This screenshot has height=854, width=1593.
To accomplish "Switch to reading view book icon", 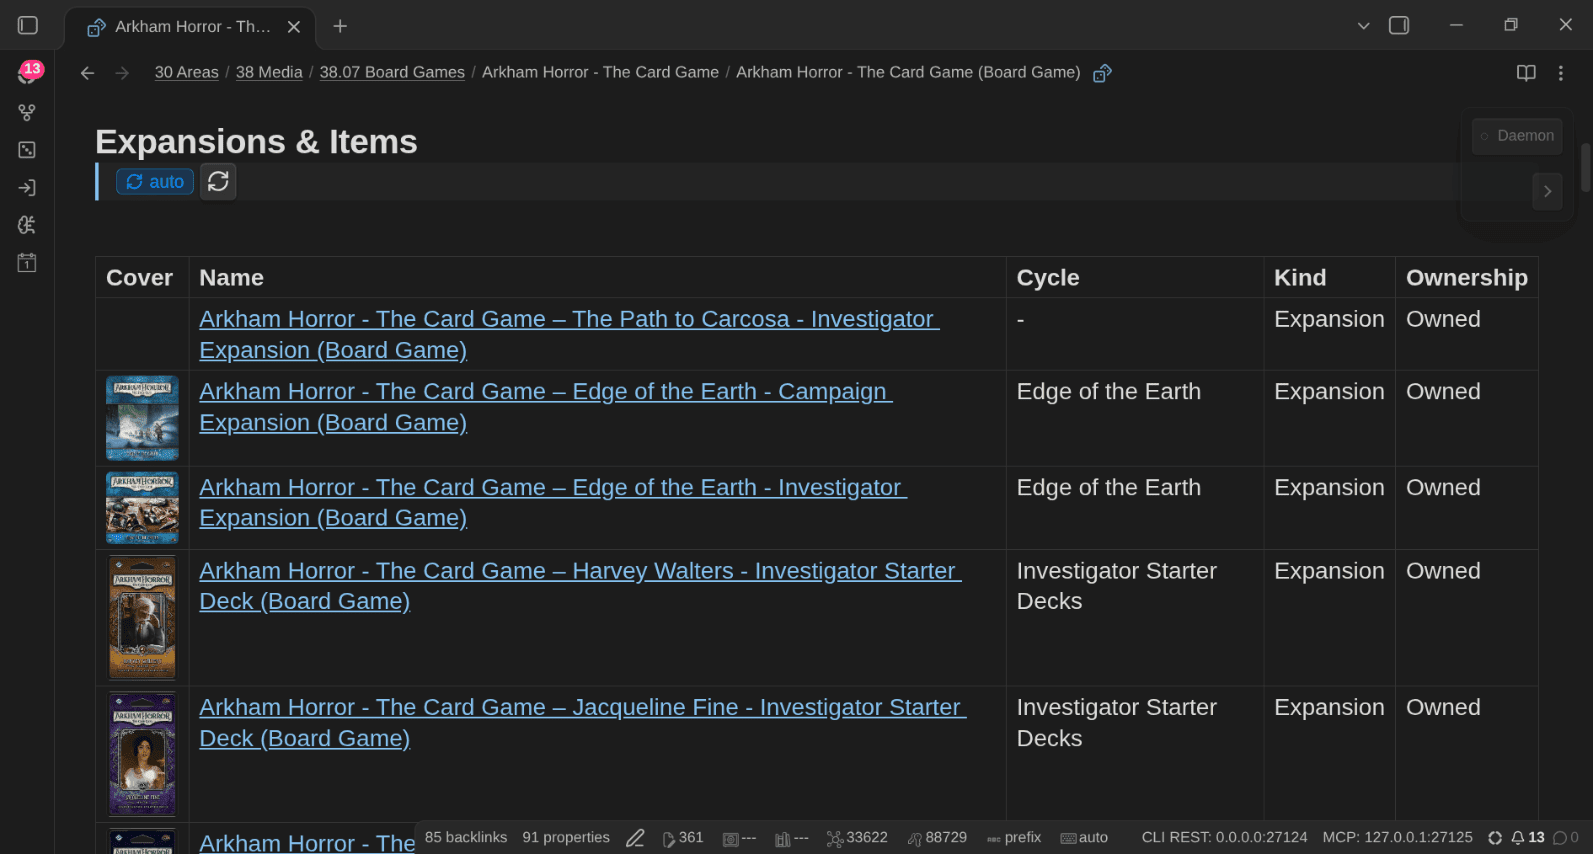I will pyautogui.click(x=1526, y=73).
